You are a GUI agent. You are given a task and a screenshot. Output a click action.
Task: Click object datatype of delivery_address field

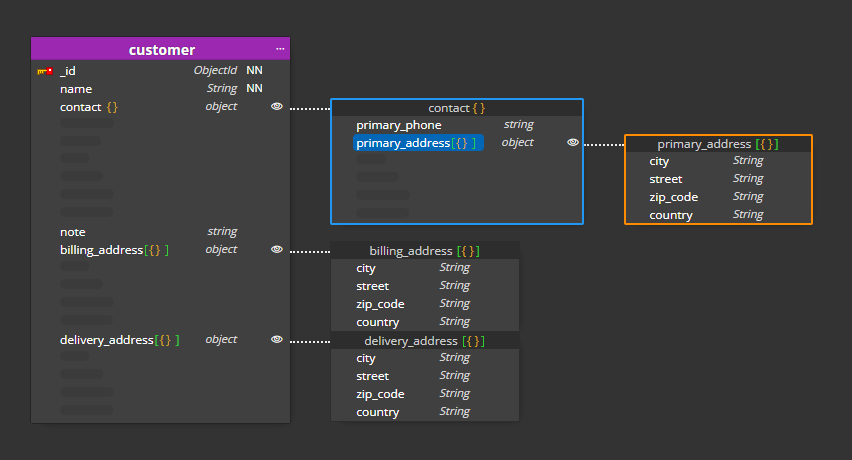pyautogui.click(x=221, y=339)
